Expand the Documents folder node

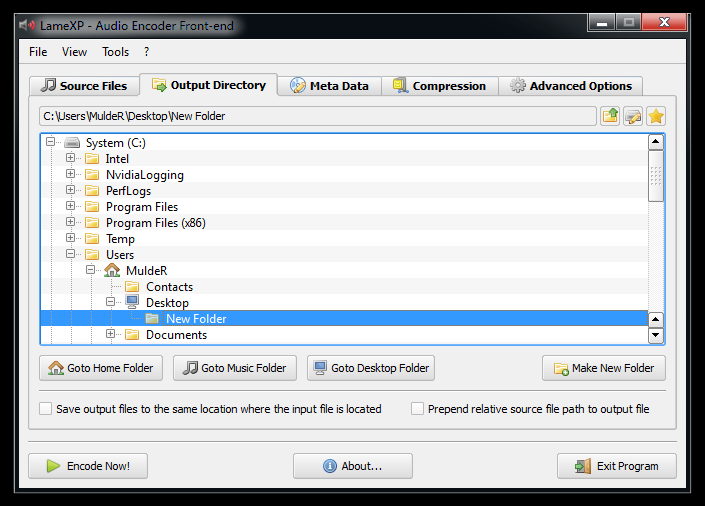[111, 335]
